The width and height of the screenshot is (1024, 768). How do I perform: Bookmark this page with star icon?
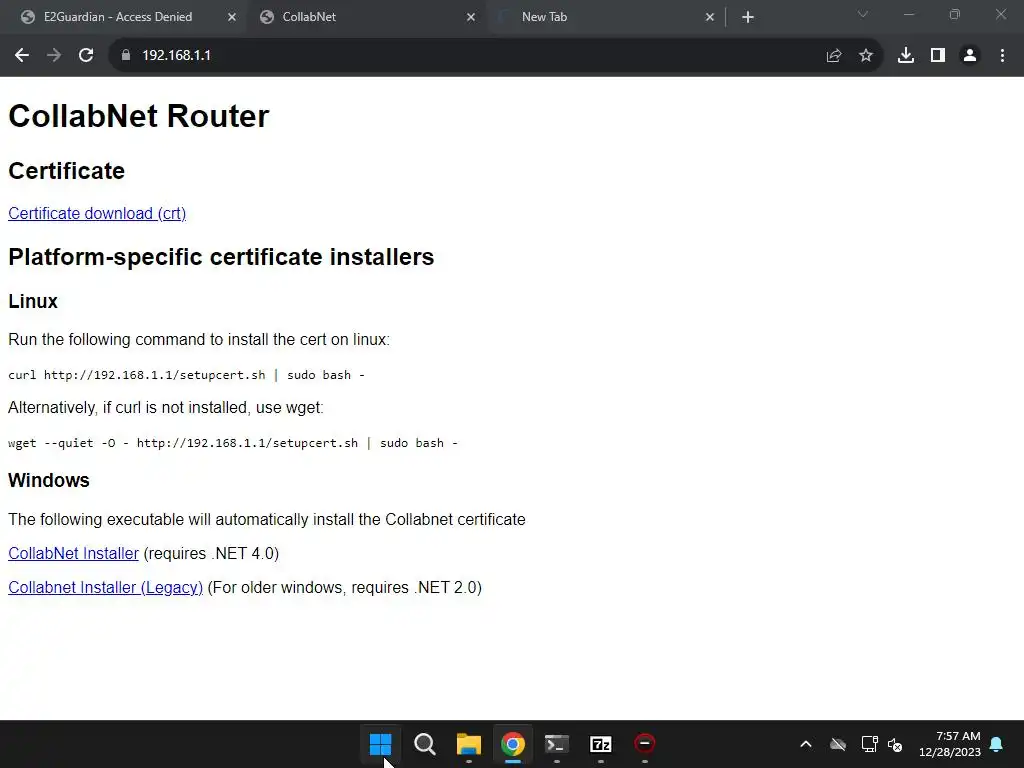(x=866, y=56)
